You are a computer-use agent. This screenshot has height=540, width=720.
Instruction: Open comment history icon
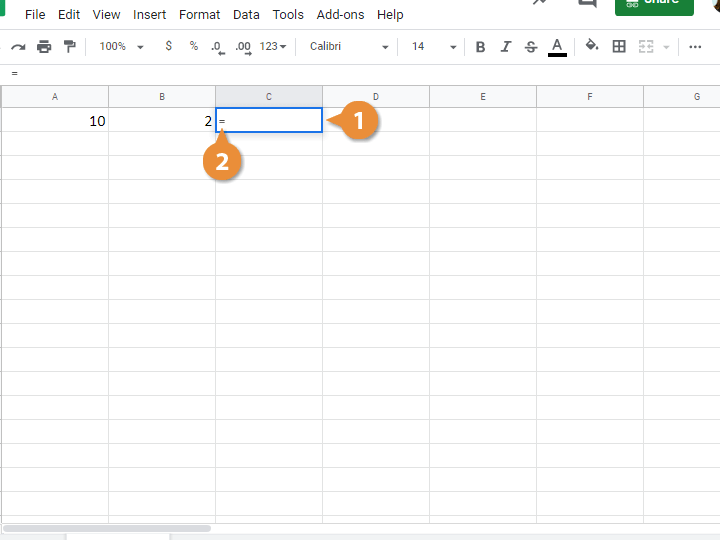586,3
